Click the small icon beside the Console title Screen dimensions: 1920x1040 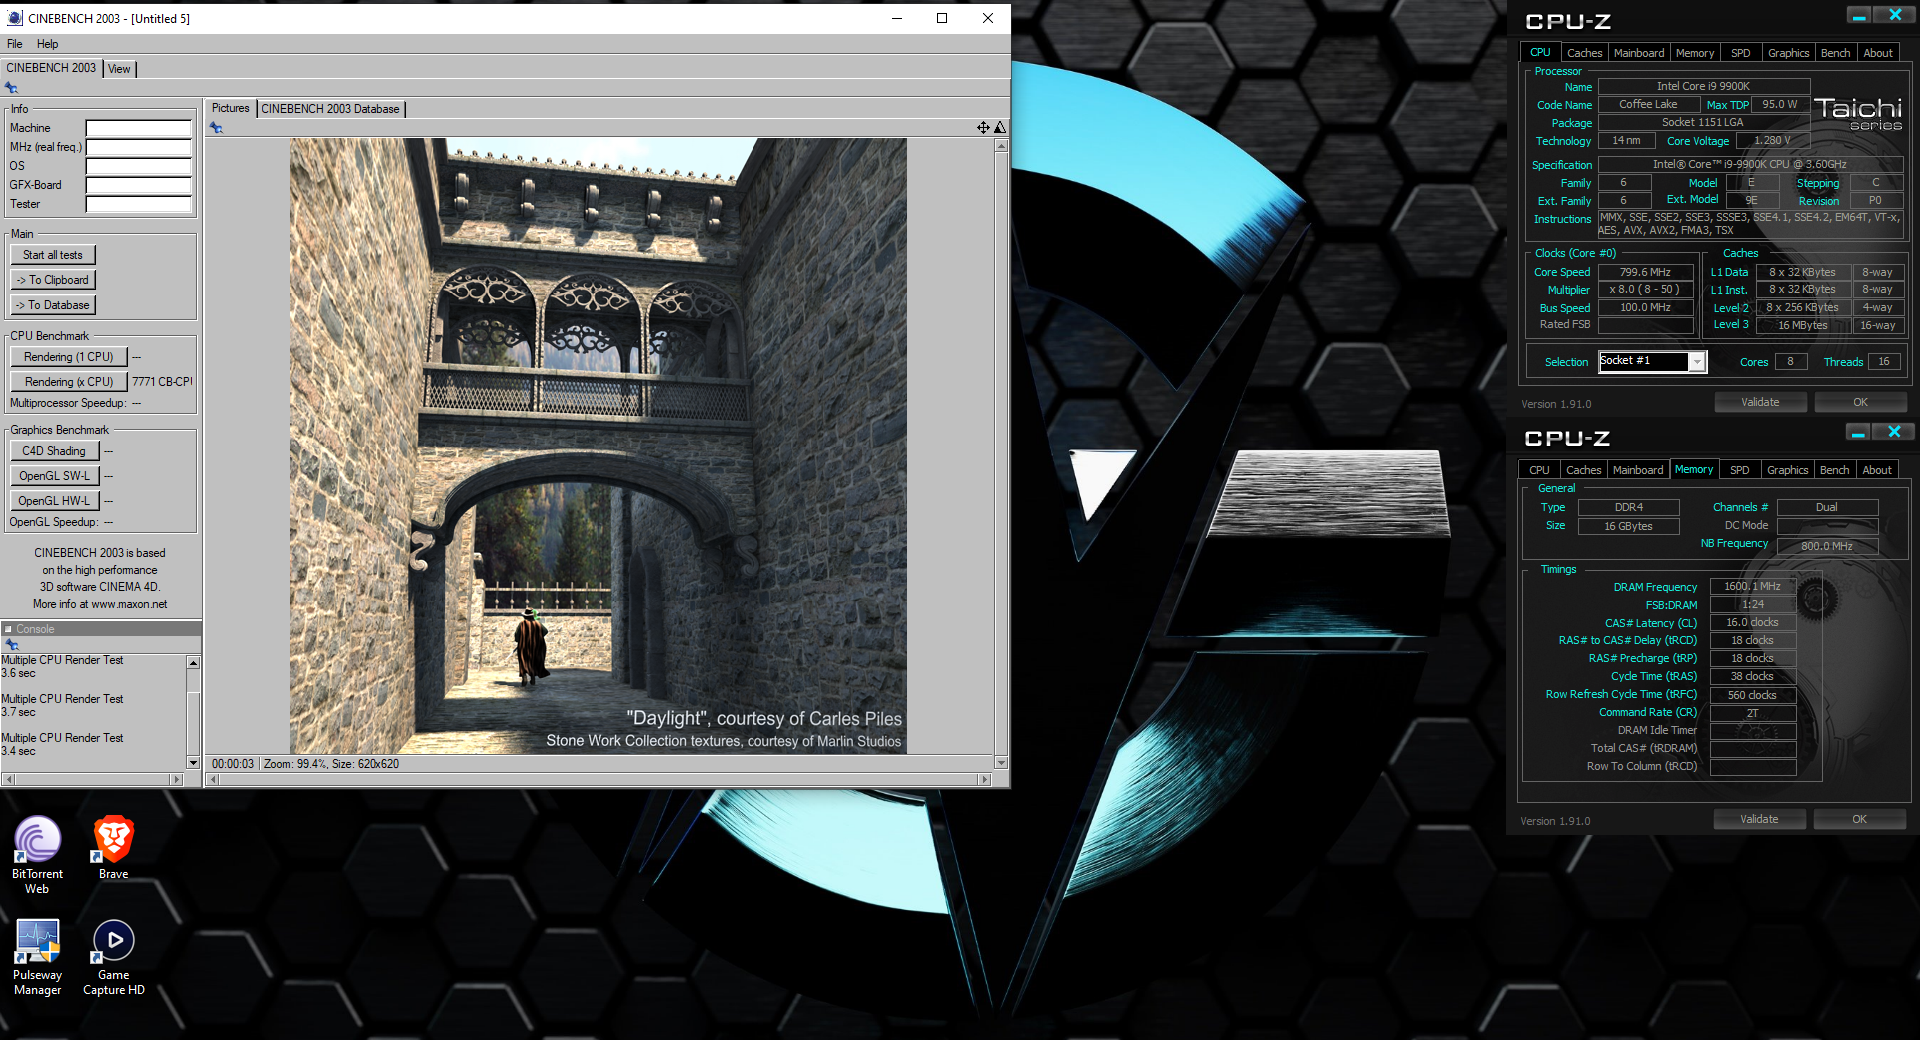pos(8,629)
